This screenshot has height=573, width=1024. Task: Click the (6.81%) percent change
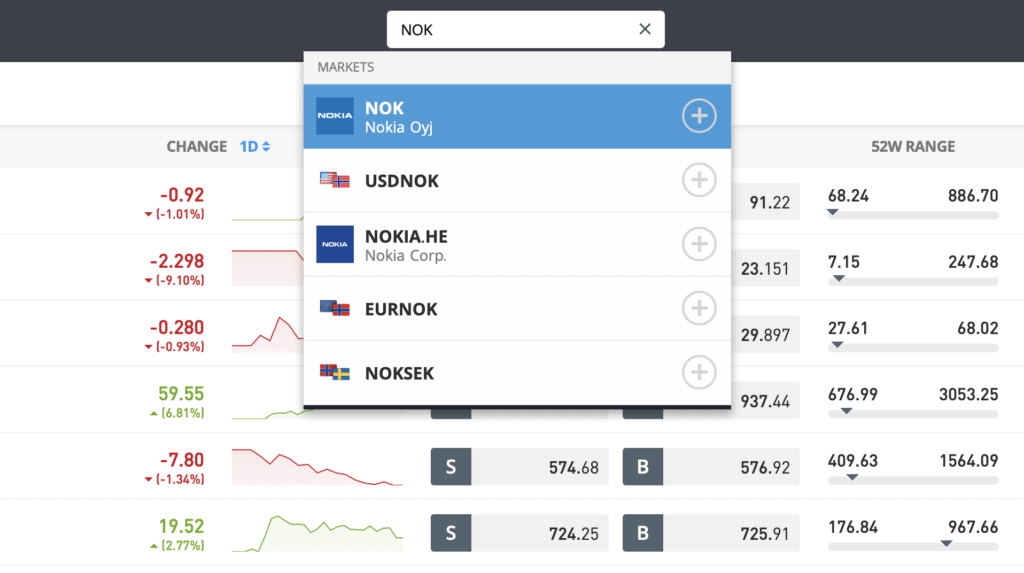182,413
